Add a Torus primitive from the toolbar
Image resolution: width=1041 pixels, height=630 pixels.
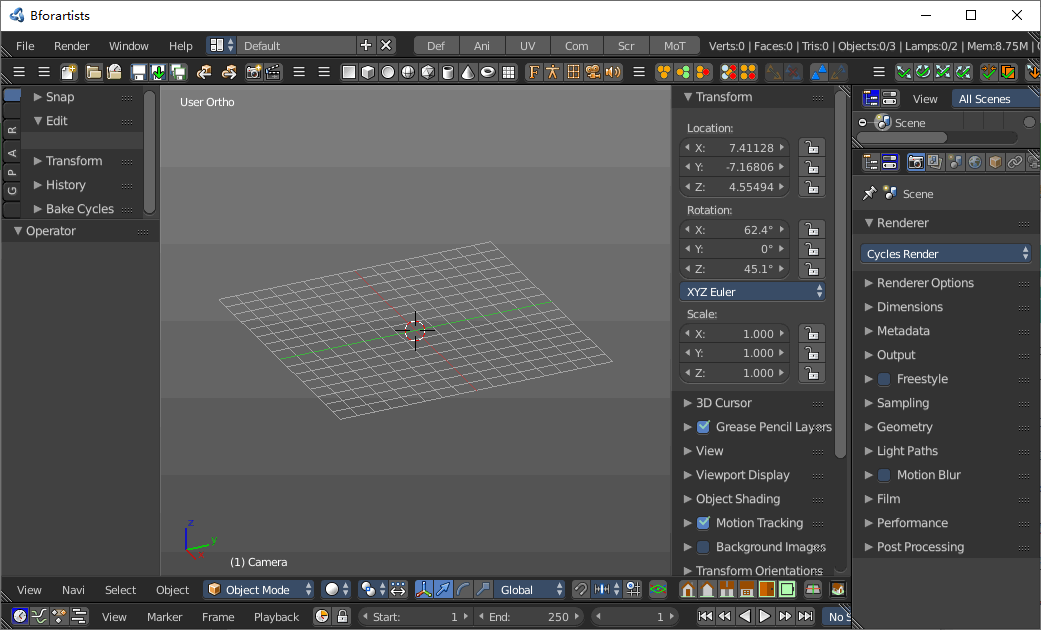coord(487,72)
